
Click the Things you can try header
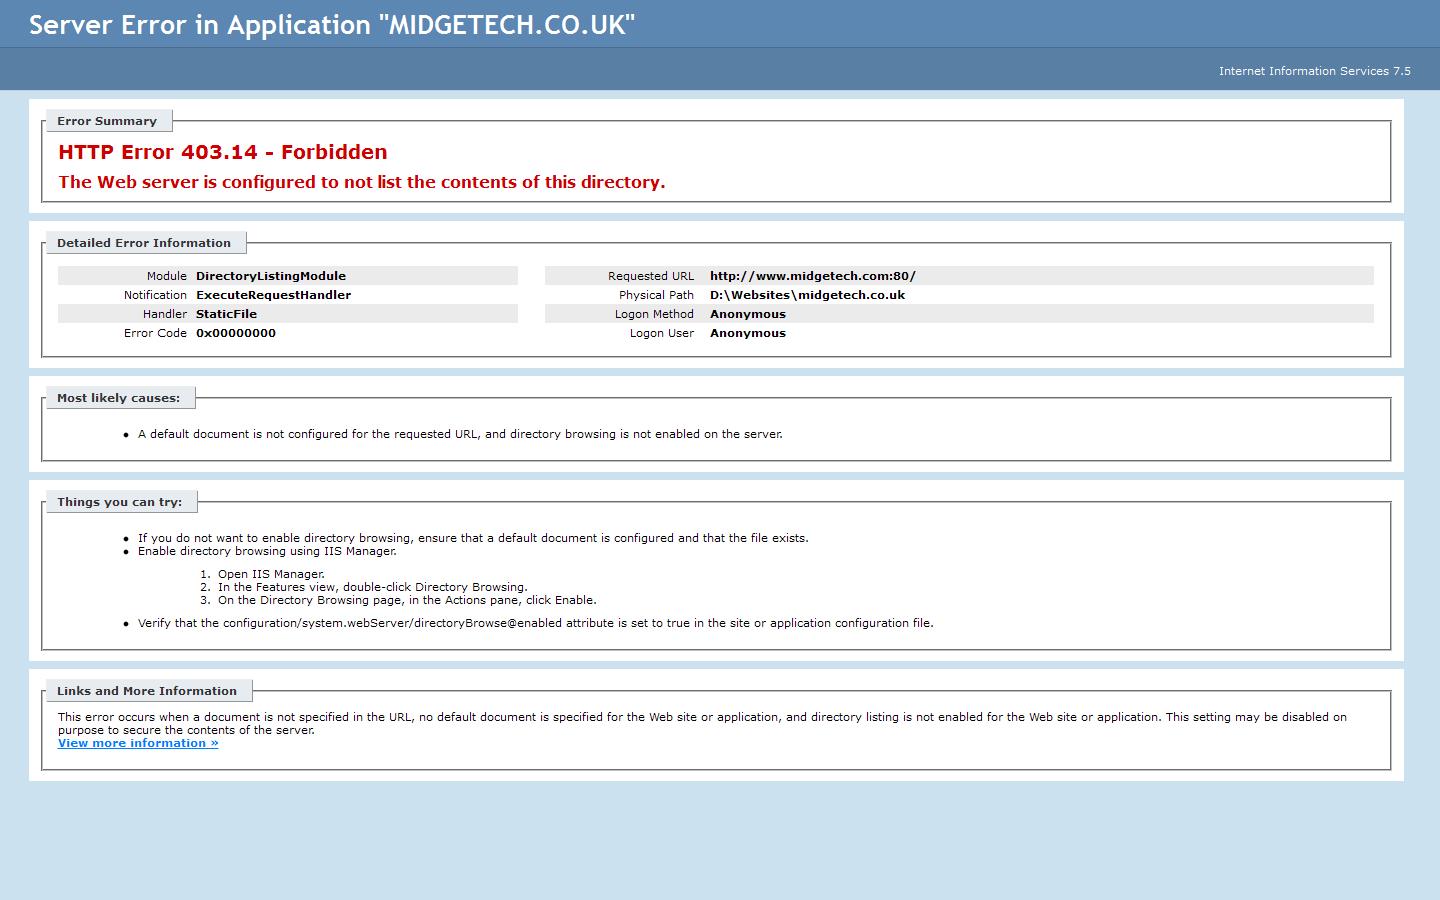point(120,502)
